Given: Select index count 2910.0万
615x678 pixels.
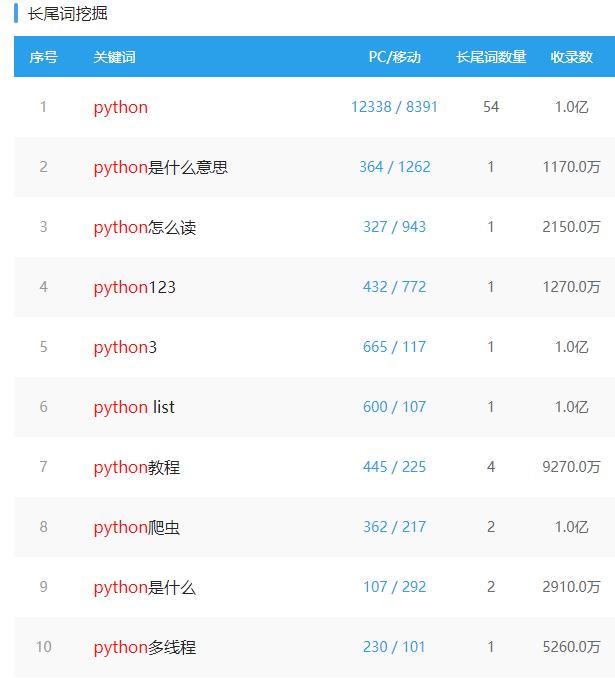Looking at the screenshot, I should coord(571,587).
